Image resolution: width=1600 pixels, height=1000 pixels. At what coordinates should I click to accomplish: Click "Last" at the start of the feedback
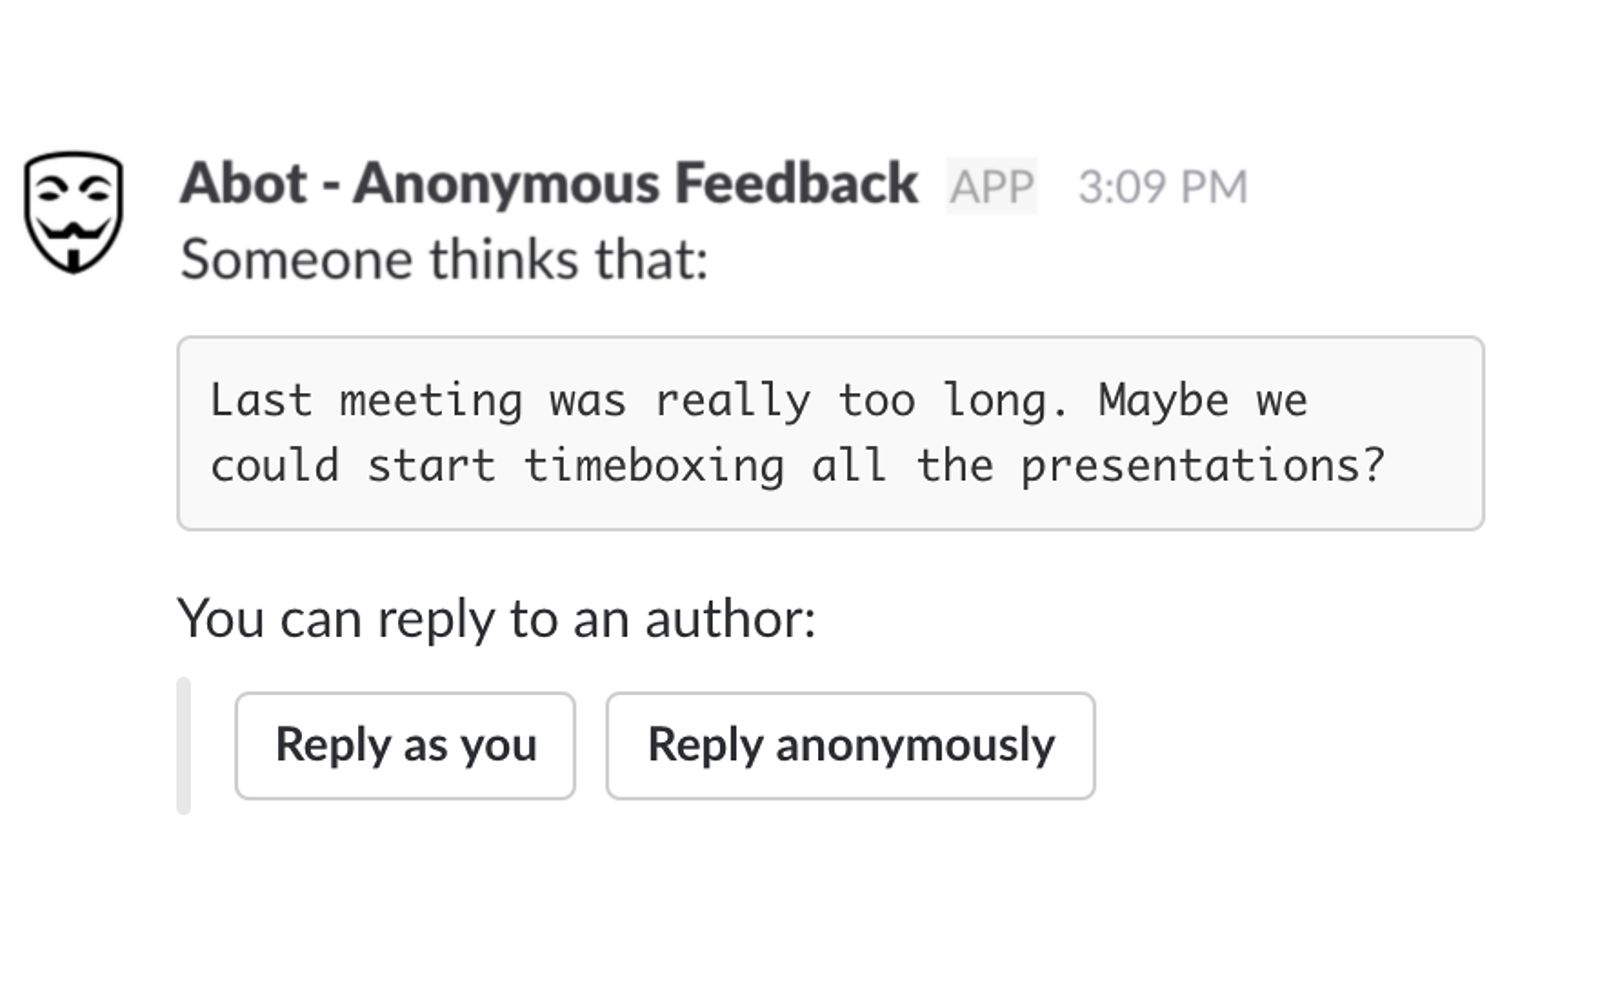coord(260,401)
